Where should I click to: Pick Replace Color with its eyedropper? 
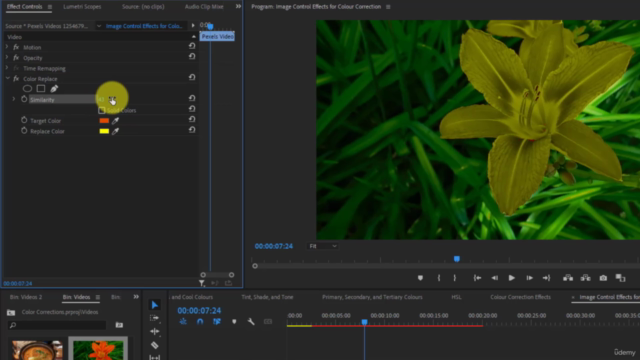pyautogui.click(x=116, y=131)
